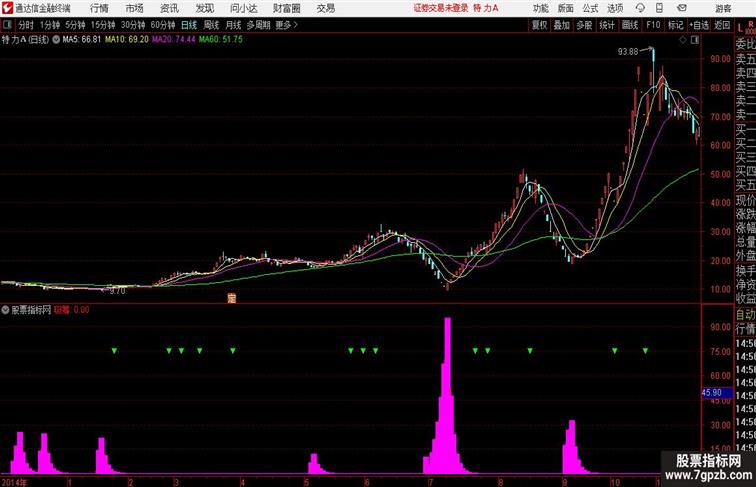Open the 发现 menu
Screen dimensions: 756x487
tap(204, 8)
